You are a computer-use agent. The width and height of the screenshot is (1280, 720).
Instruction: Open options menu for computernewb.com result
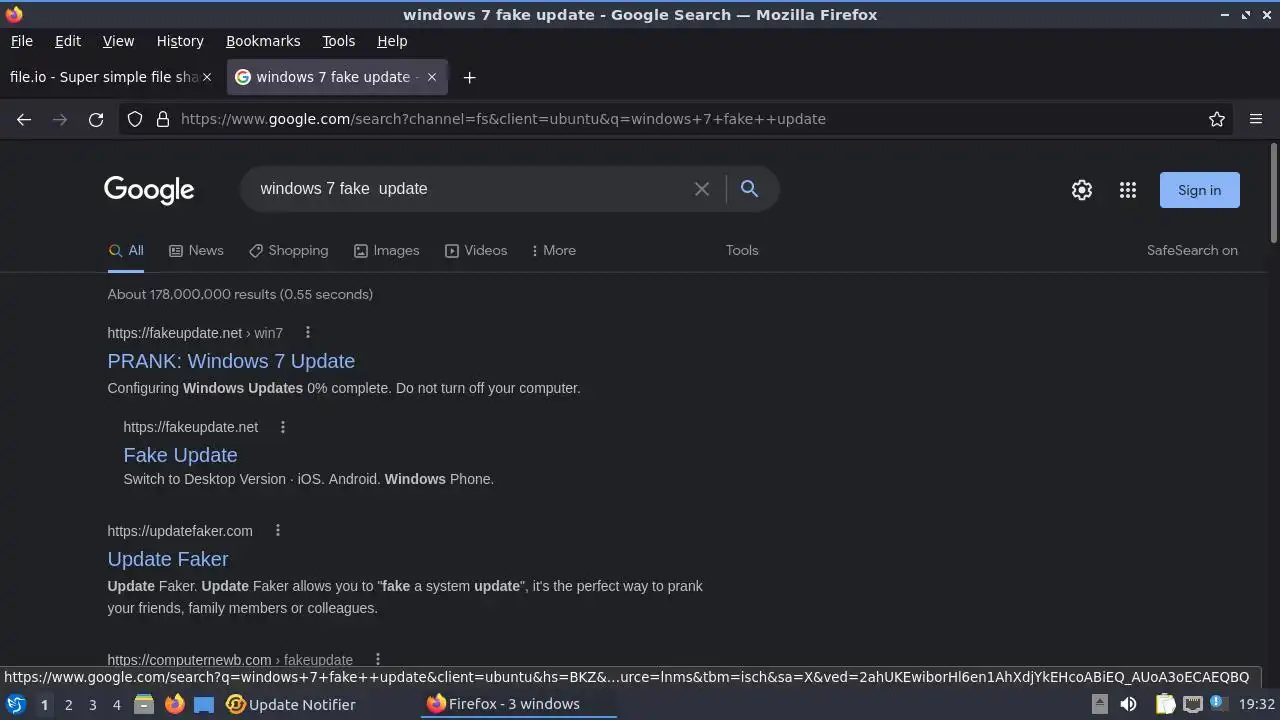378,660
